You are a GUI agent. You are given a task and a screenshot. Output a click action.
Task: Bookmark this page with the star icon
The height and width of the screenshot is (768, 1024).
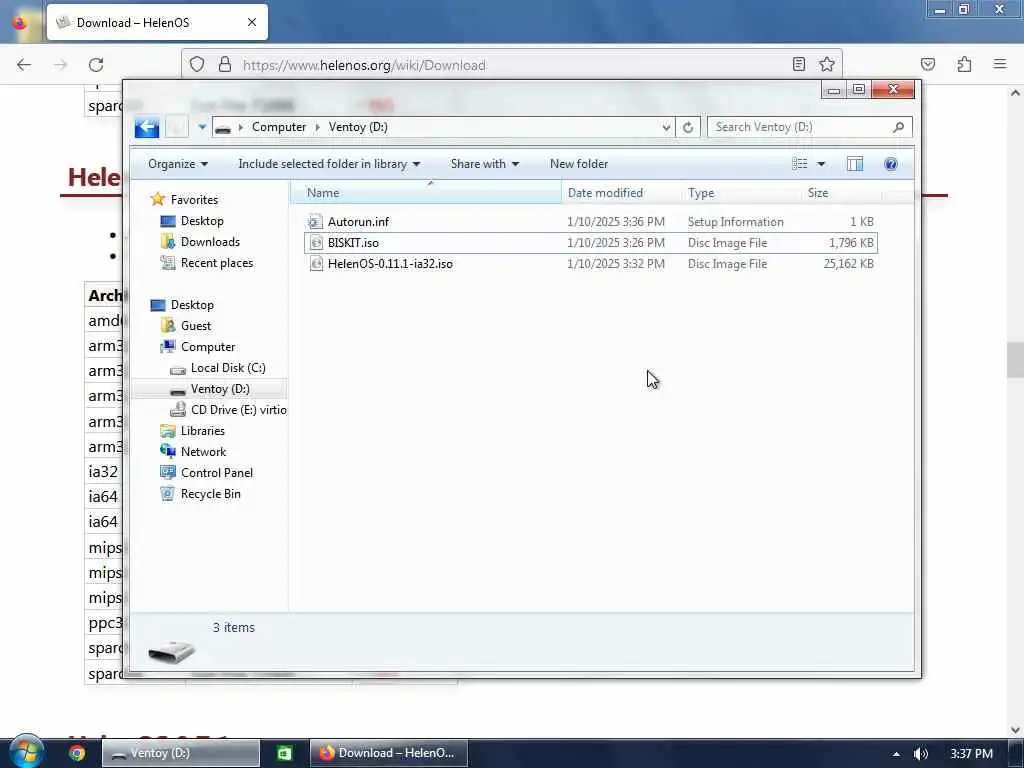pos(827,64)
